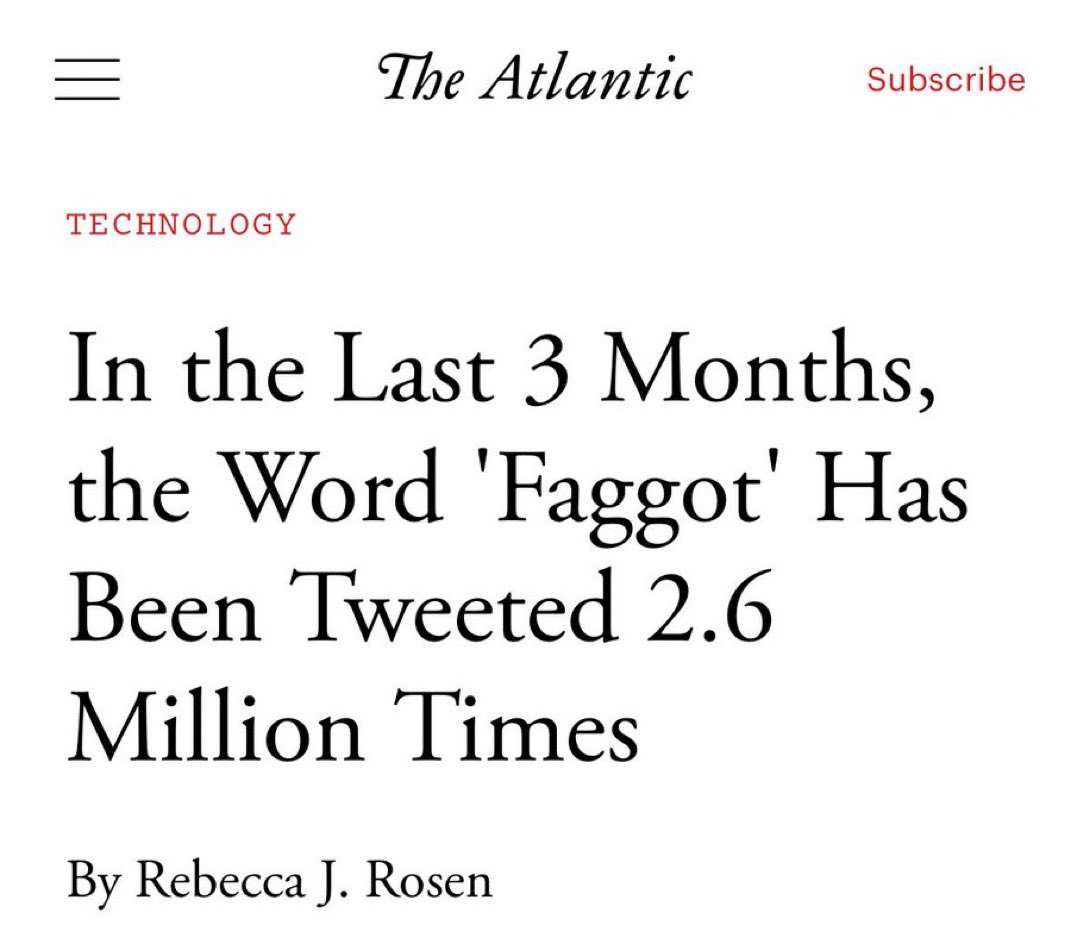The height and width of the screenshot is (950, 1070).
Task: Click the word 'Has' in the headline
Action: (x=892, y=488)
